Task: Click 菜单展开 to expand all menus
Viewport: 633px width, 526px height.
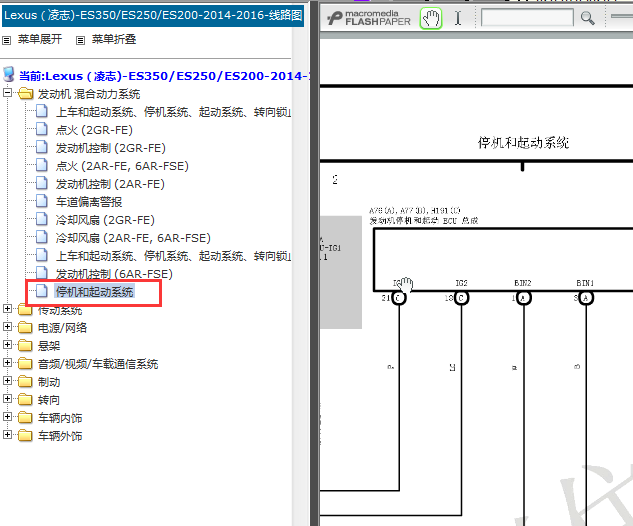Action: tap(40, 39)
